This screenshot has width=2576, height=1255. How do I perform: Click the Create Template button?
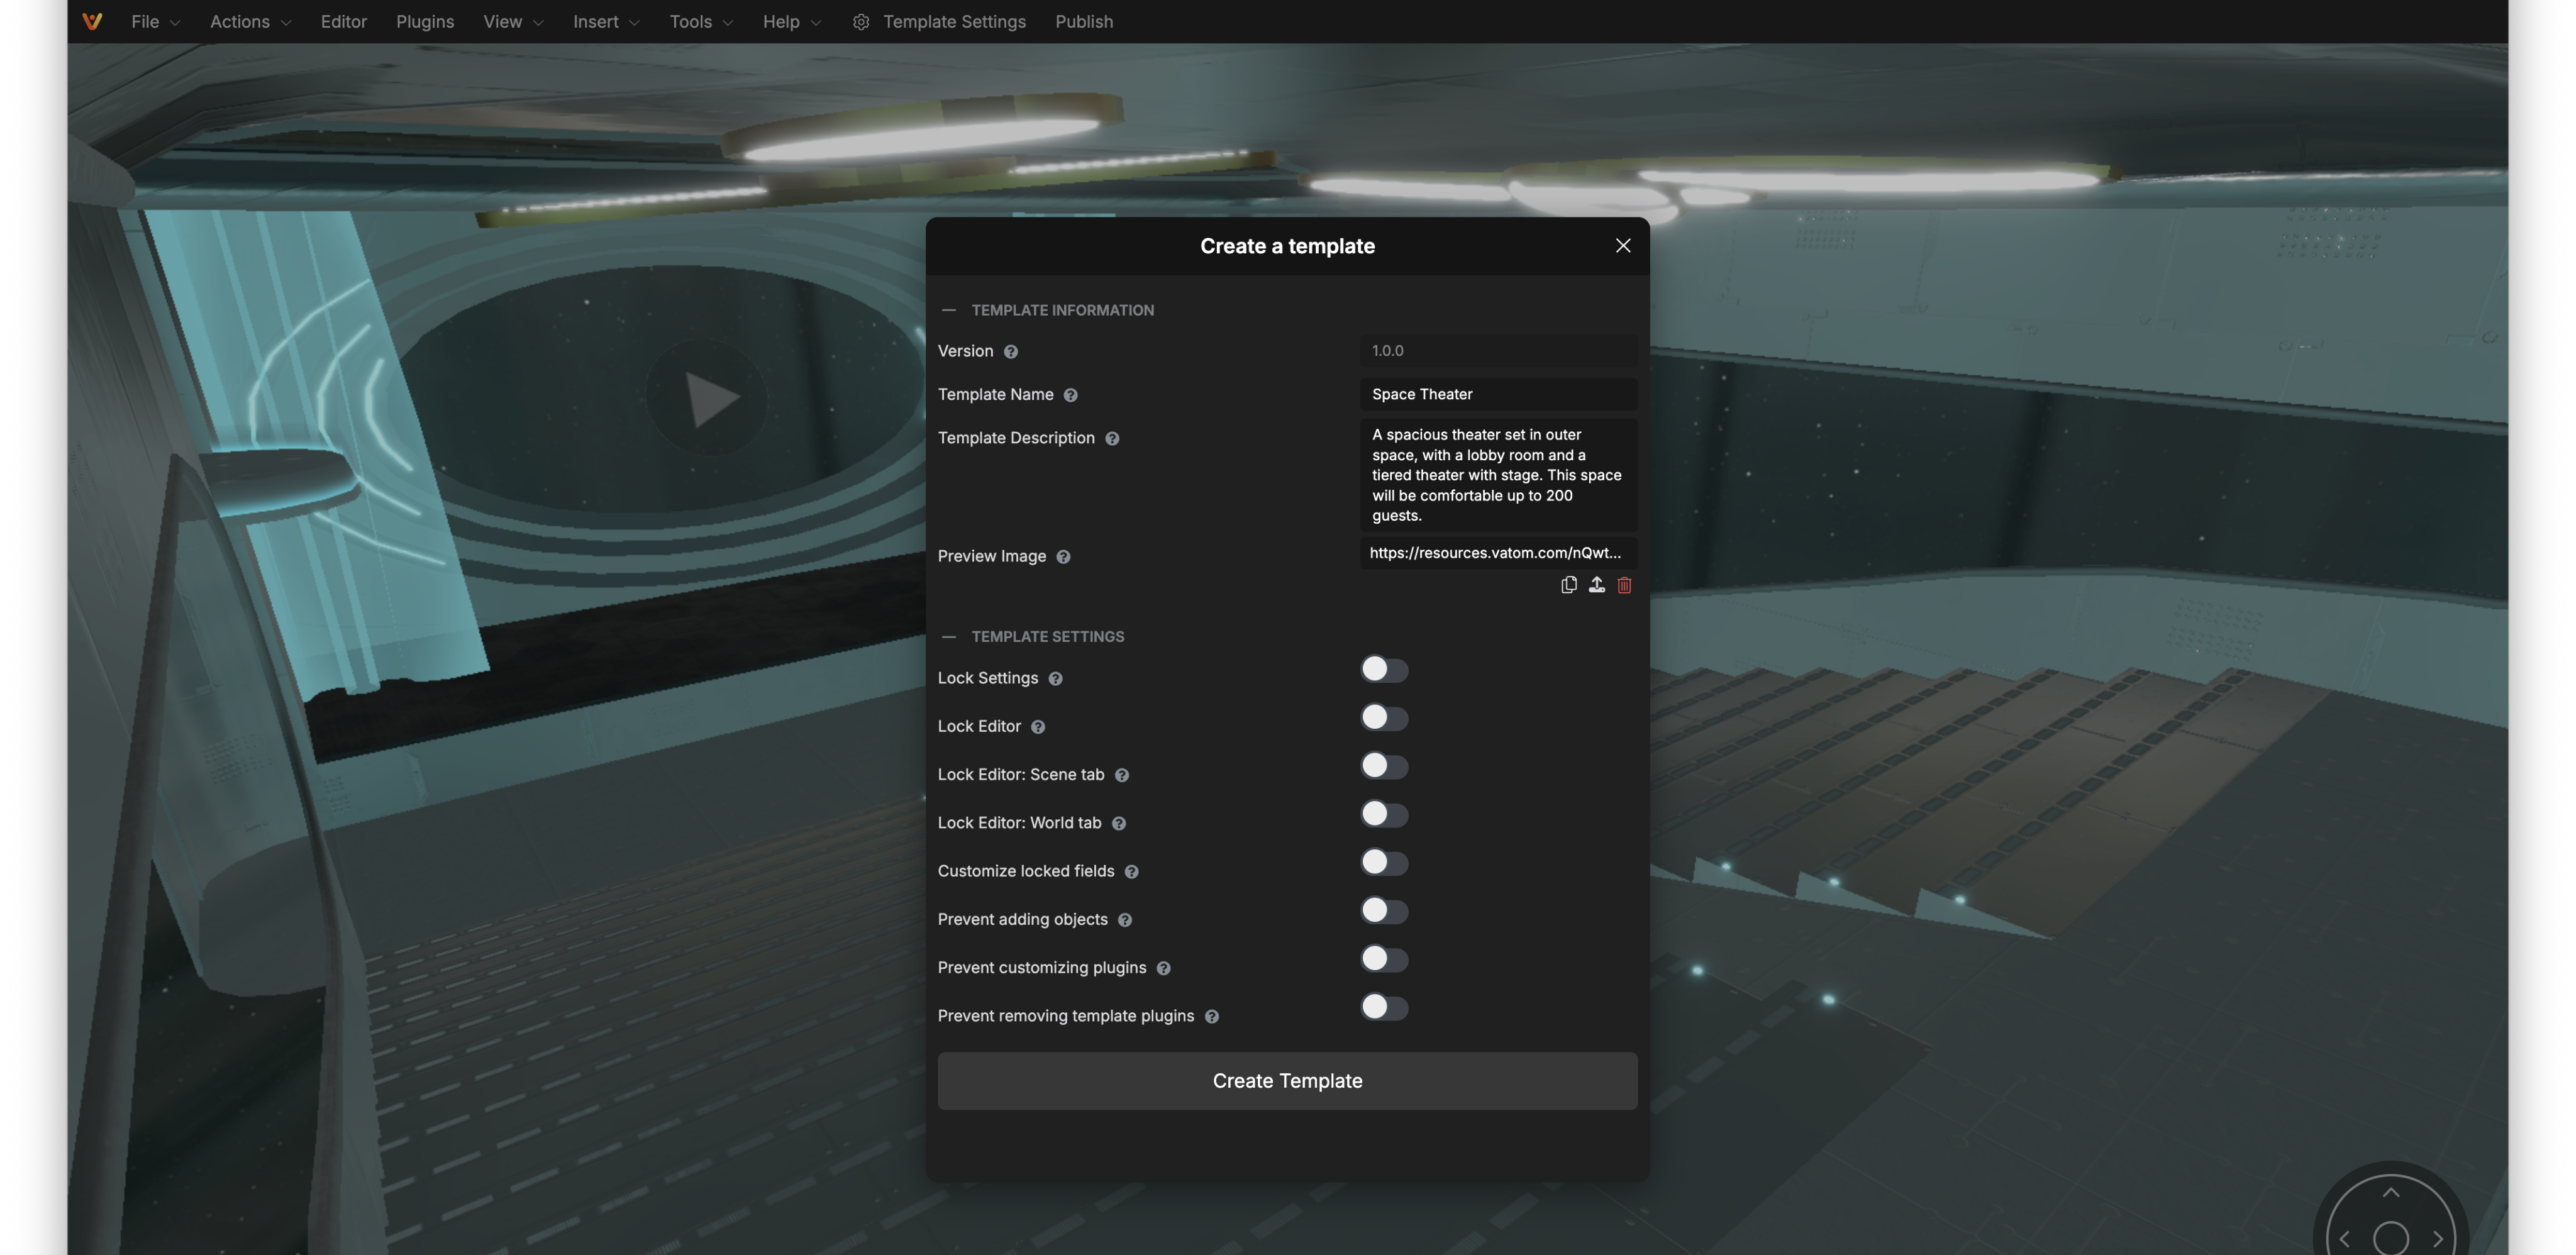[1287, 1081]
